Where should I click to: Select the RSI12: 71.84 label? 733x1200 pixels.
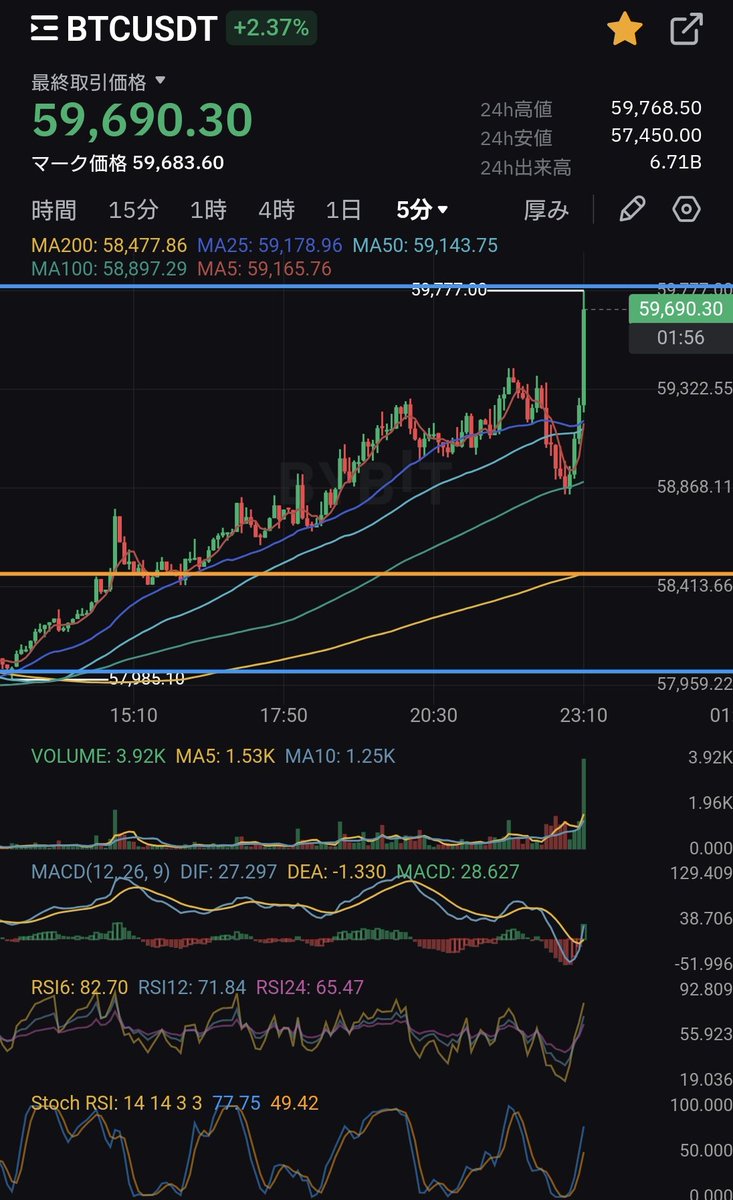(192, 988)
